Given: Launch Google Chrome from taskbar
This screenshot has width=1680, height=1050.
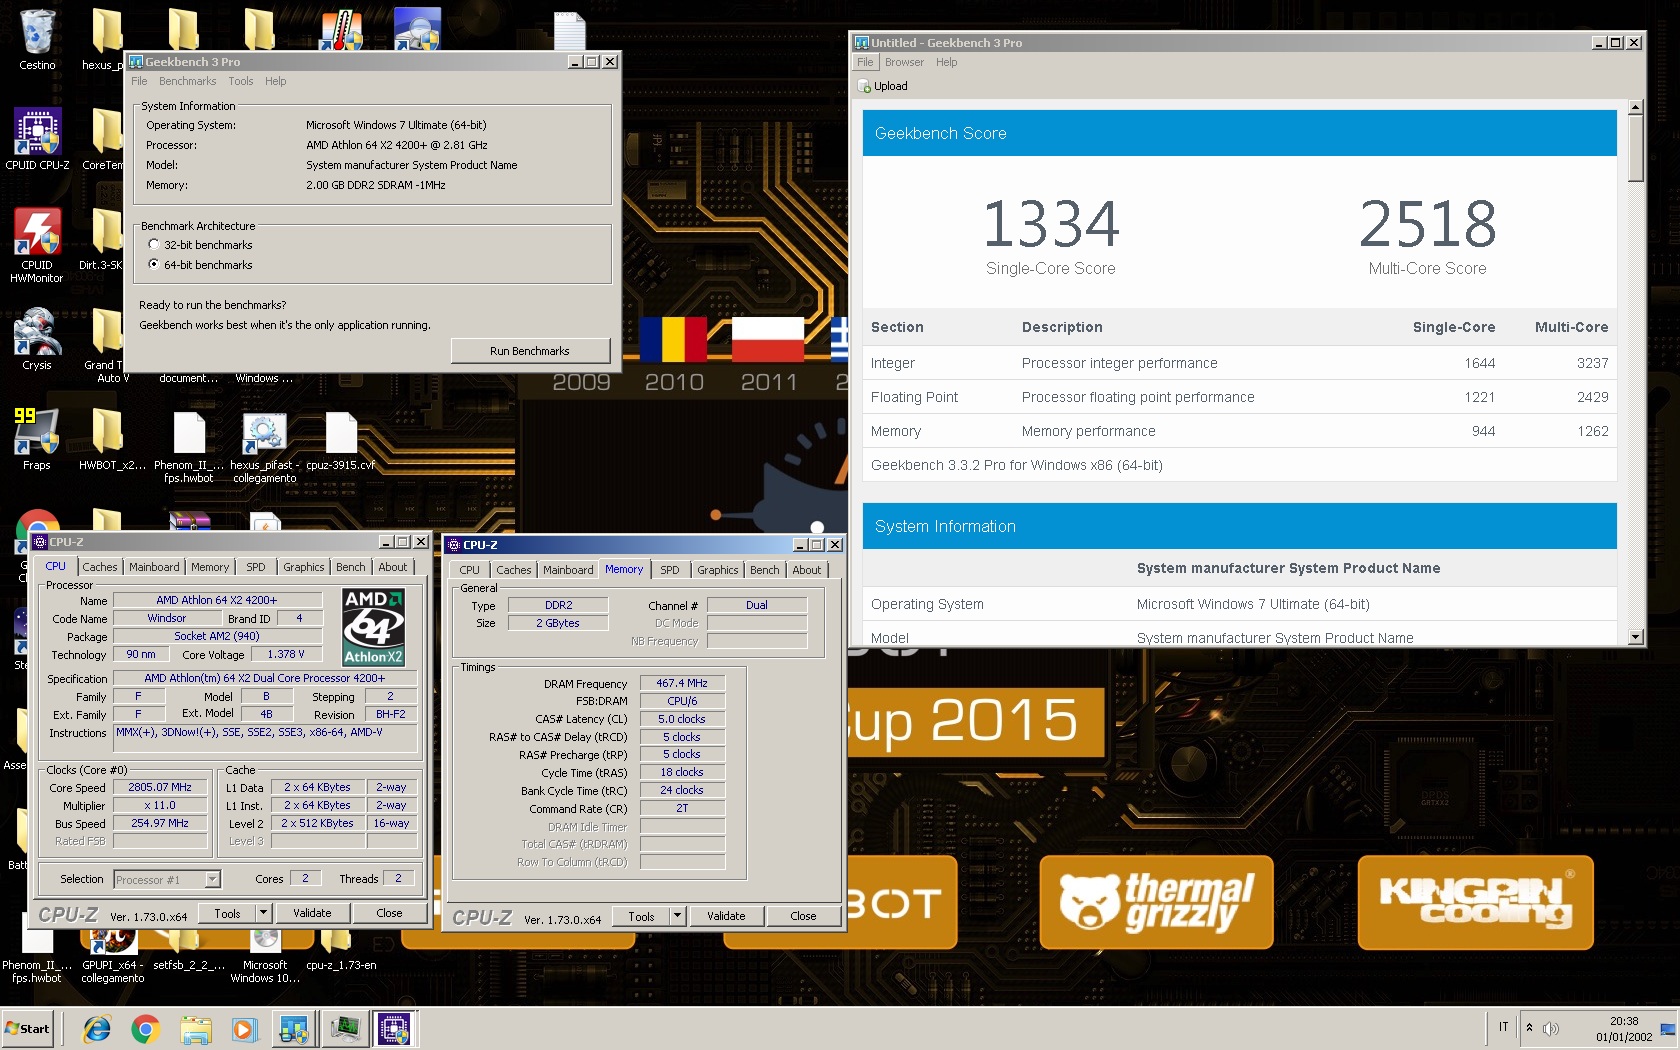Looking at the screenshot, I should (x=145, y=1029).
